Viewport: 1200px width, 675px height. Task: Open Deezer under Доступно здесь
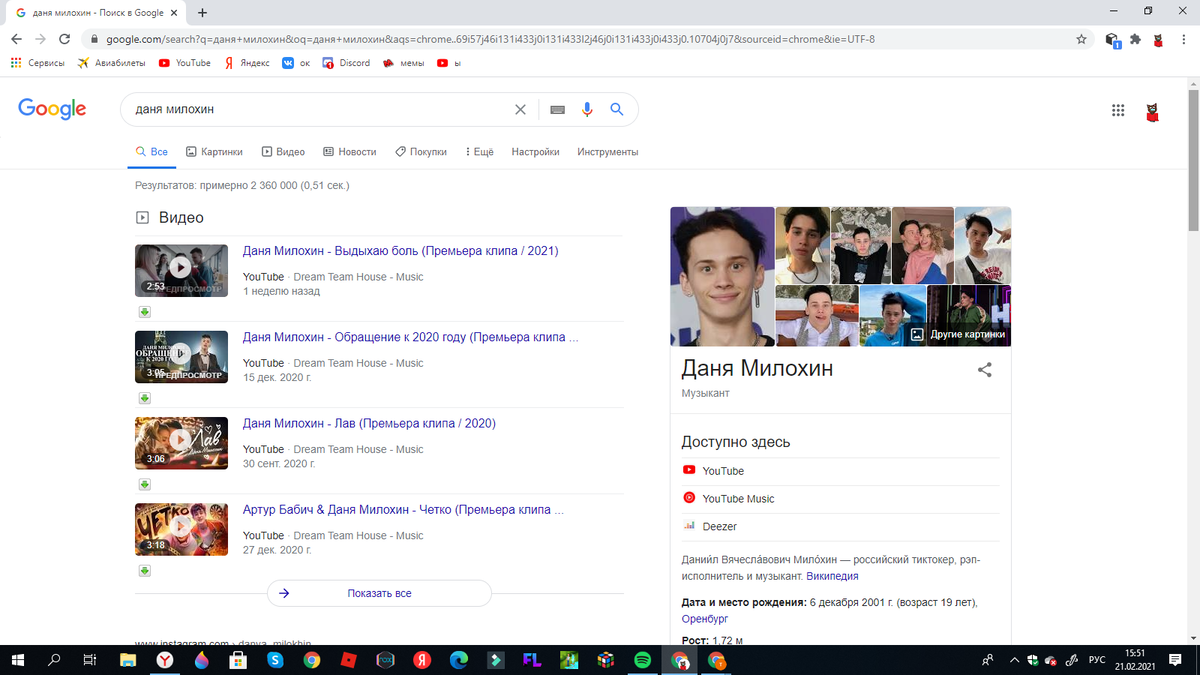tap(719, 526)
